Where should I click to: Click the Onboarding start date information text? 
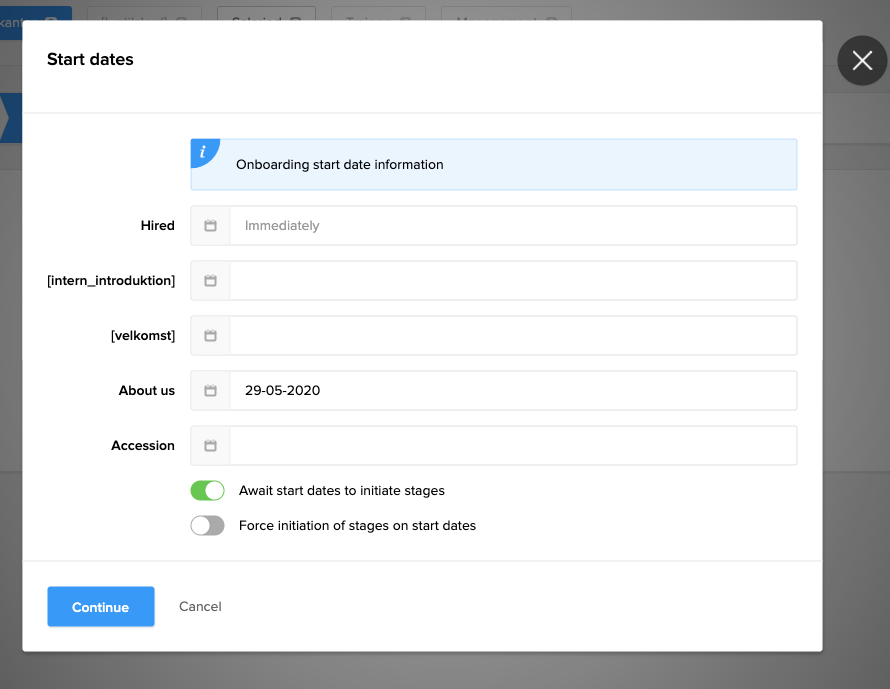coord(339,165)
